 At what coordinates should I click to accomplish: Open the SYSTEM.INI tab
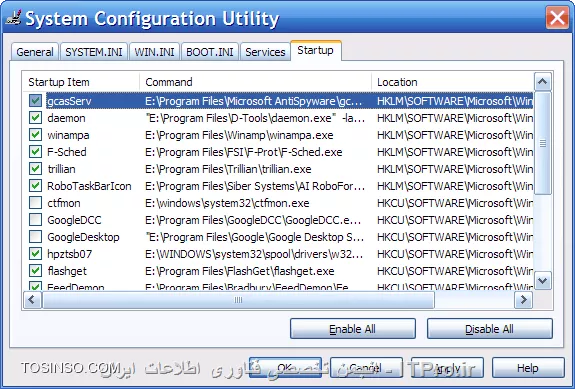point(94,52)
